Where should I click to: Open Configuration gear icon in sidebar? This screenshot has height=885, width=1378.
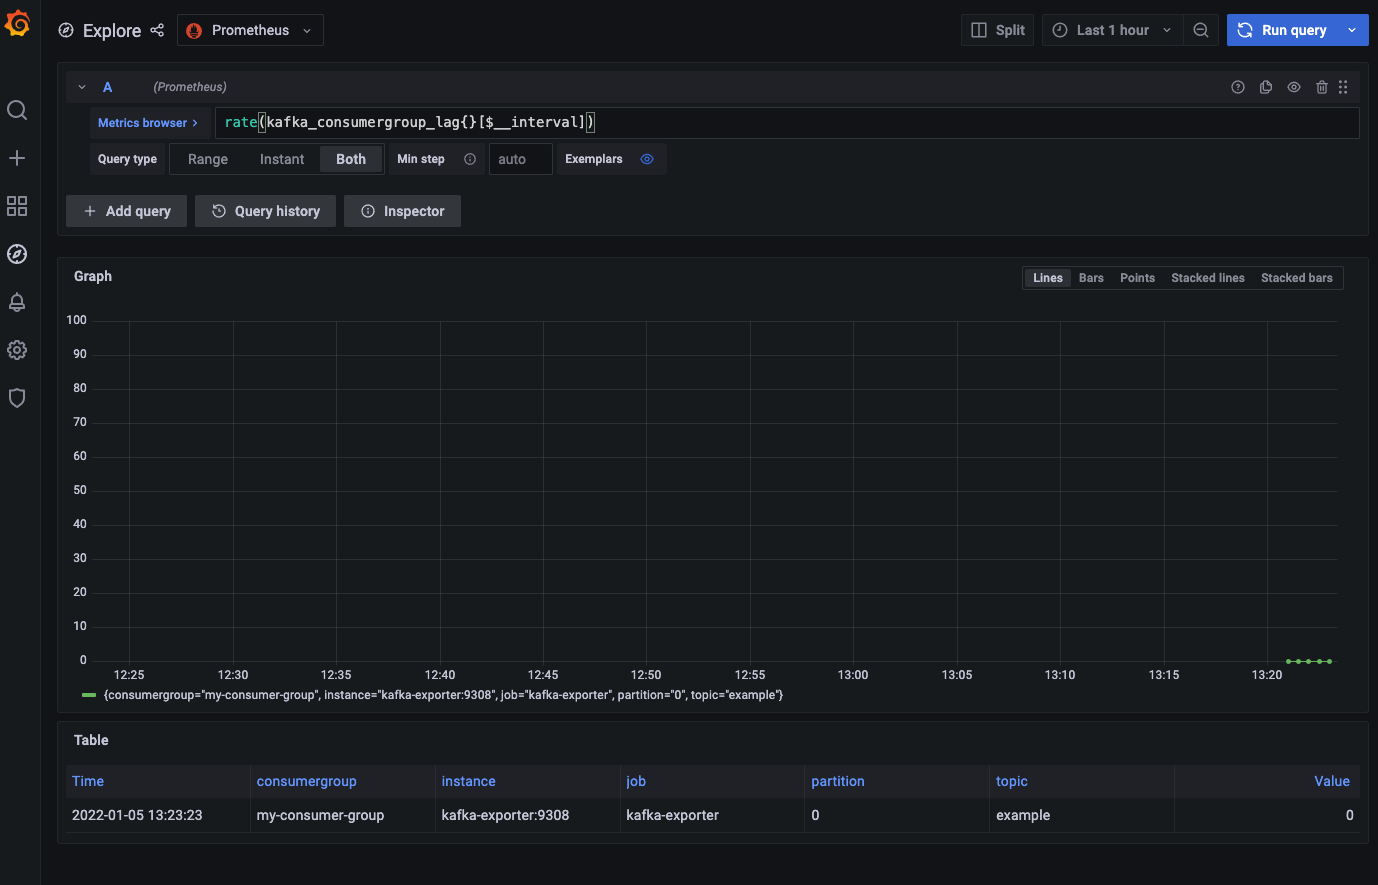point(17,350)
